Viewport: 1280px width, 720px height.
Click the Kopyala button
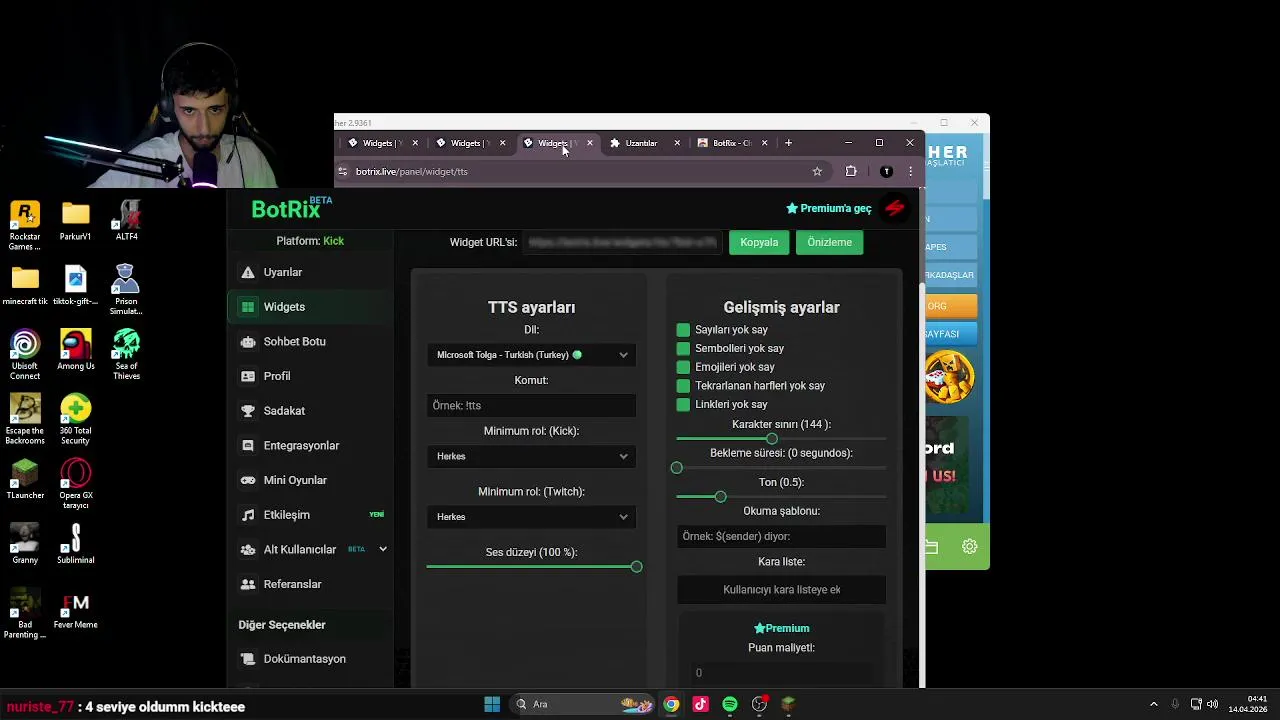coord(759,242)
